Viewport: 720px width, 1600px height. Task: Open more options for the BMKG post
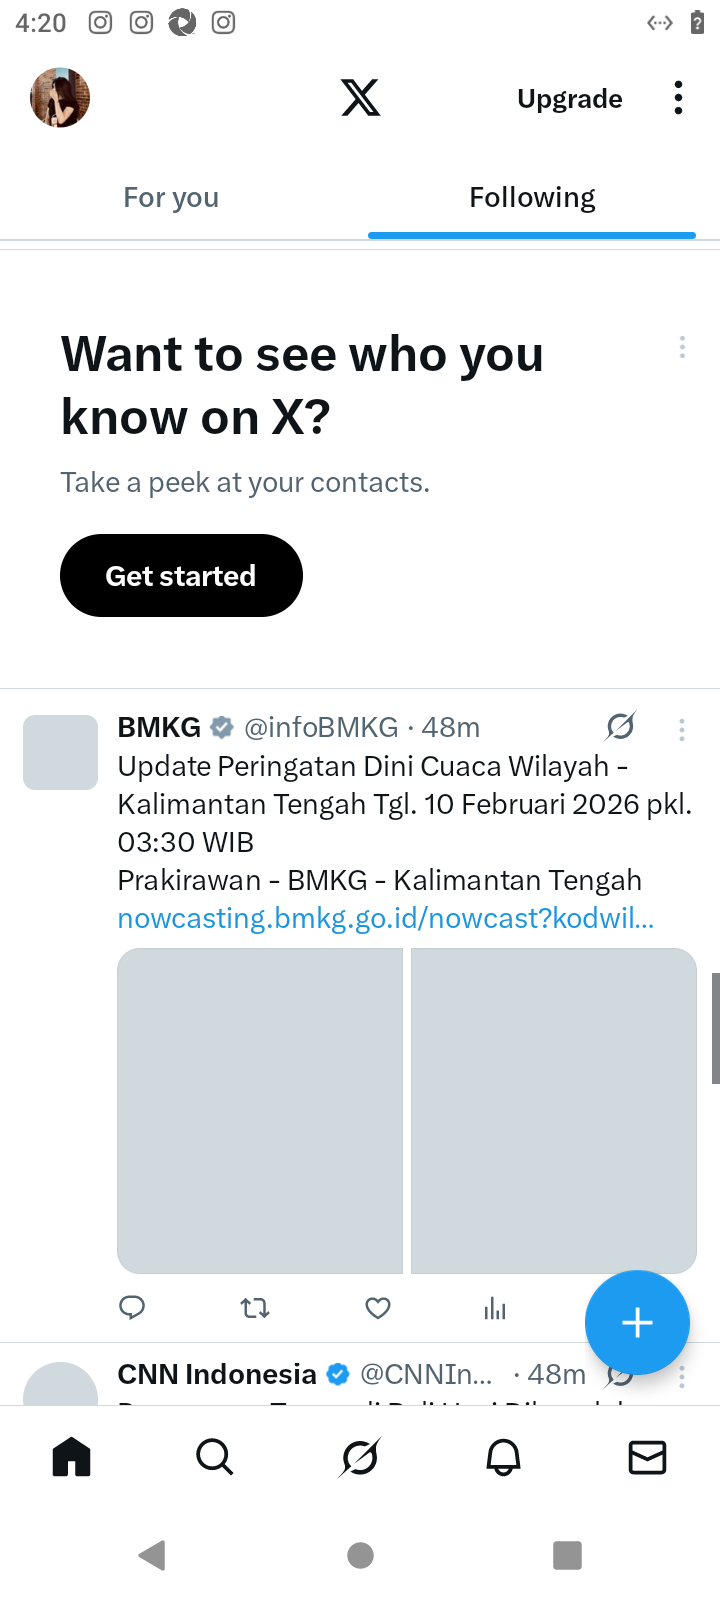tap(682, 729)
